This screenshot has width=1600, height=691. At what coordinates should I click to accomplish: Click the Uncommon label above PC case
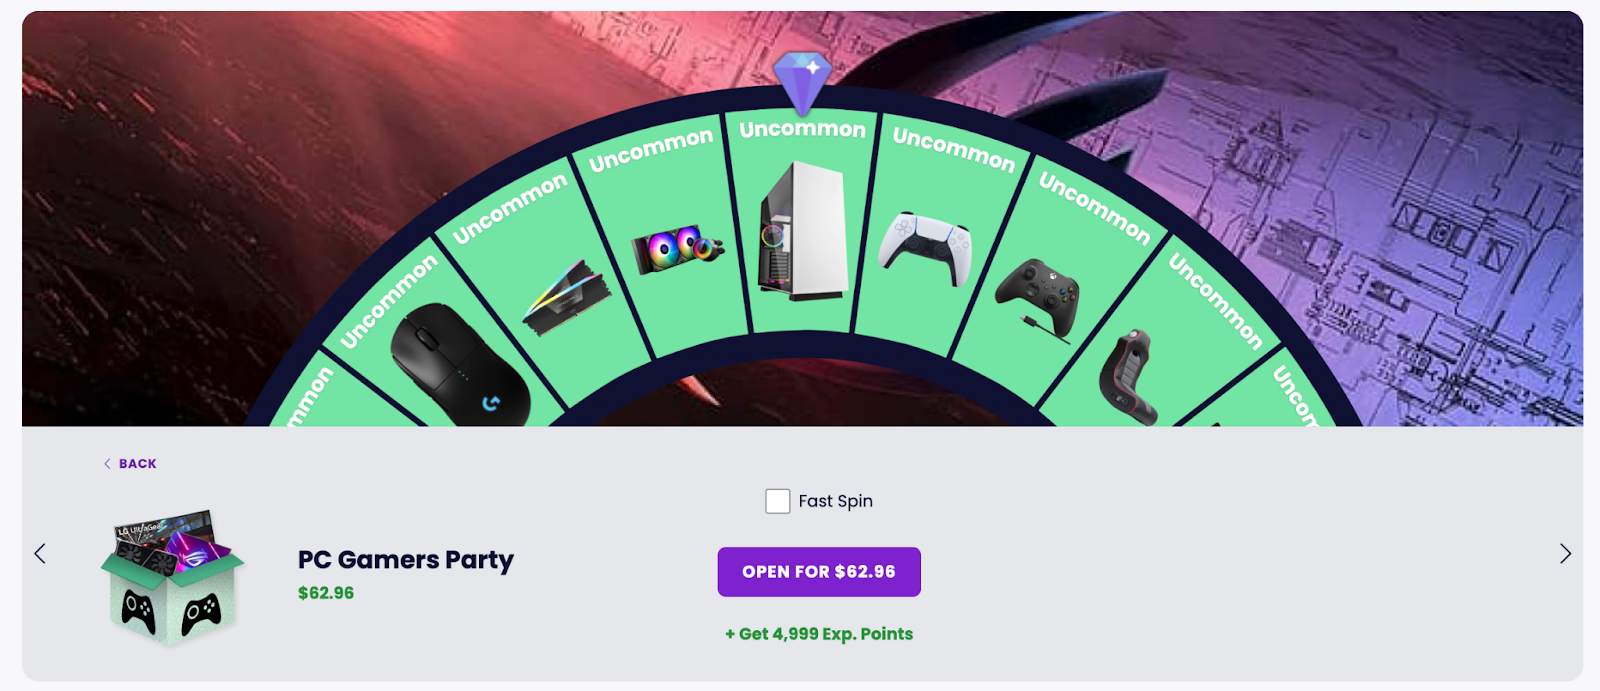tap(802, 130)
